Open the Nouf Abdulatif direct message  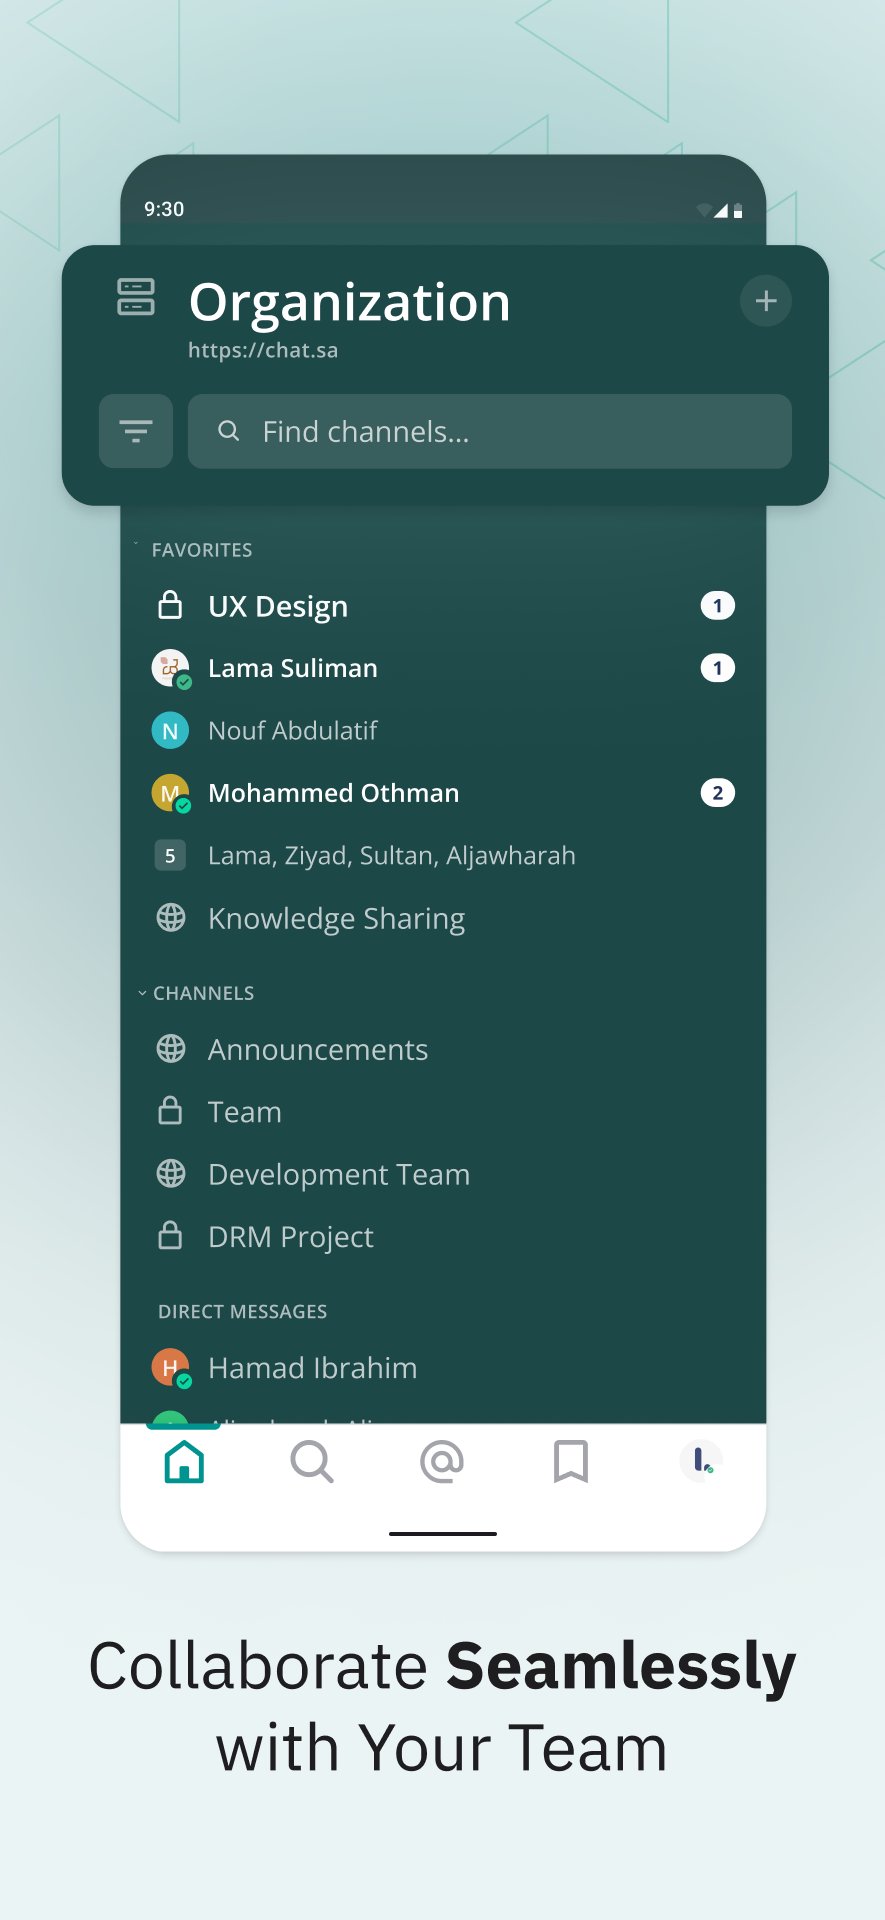292,731
